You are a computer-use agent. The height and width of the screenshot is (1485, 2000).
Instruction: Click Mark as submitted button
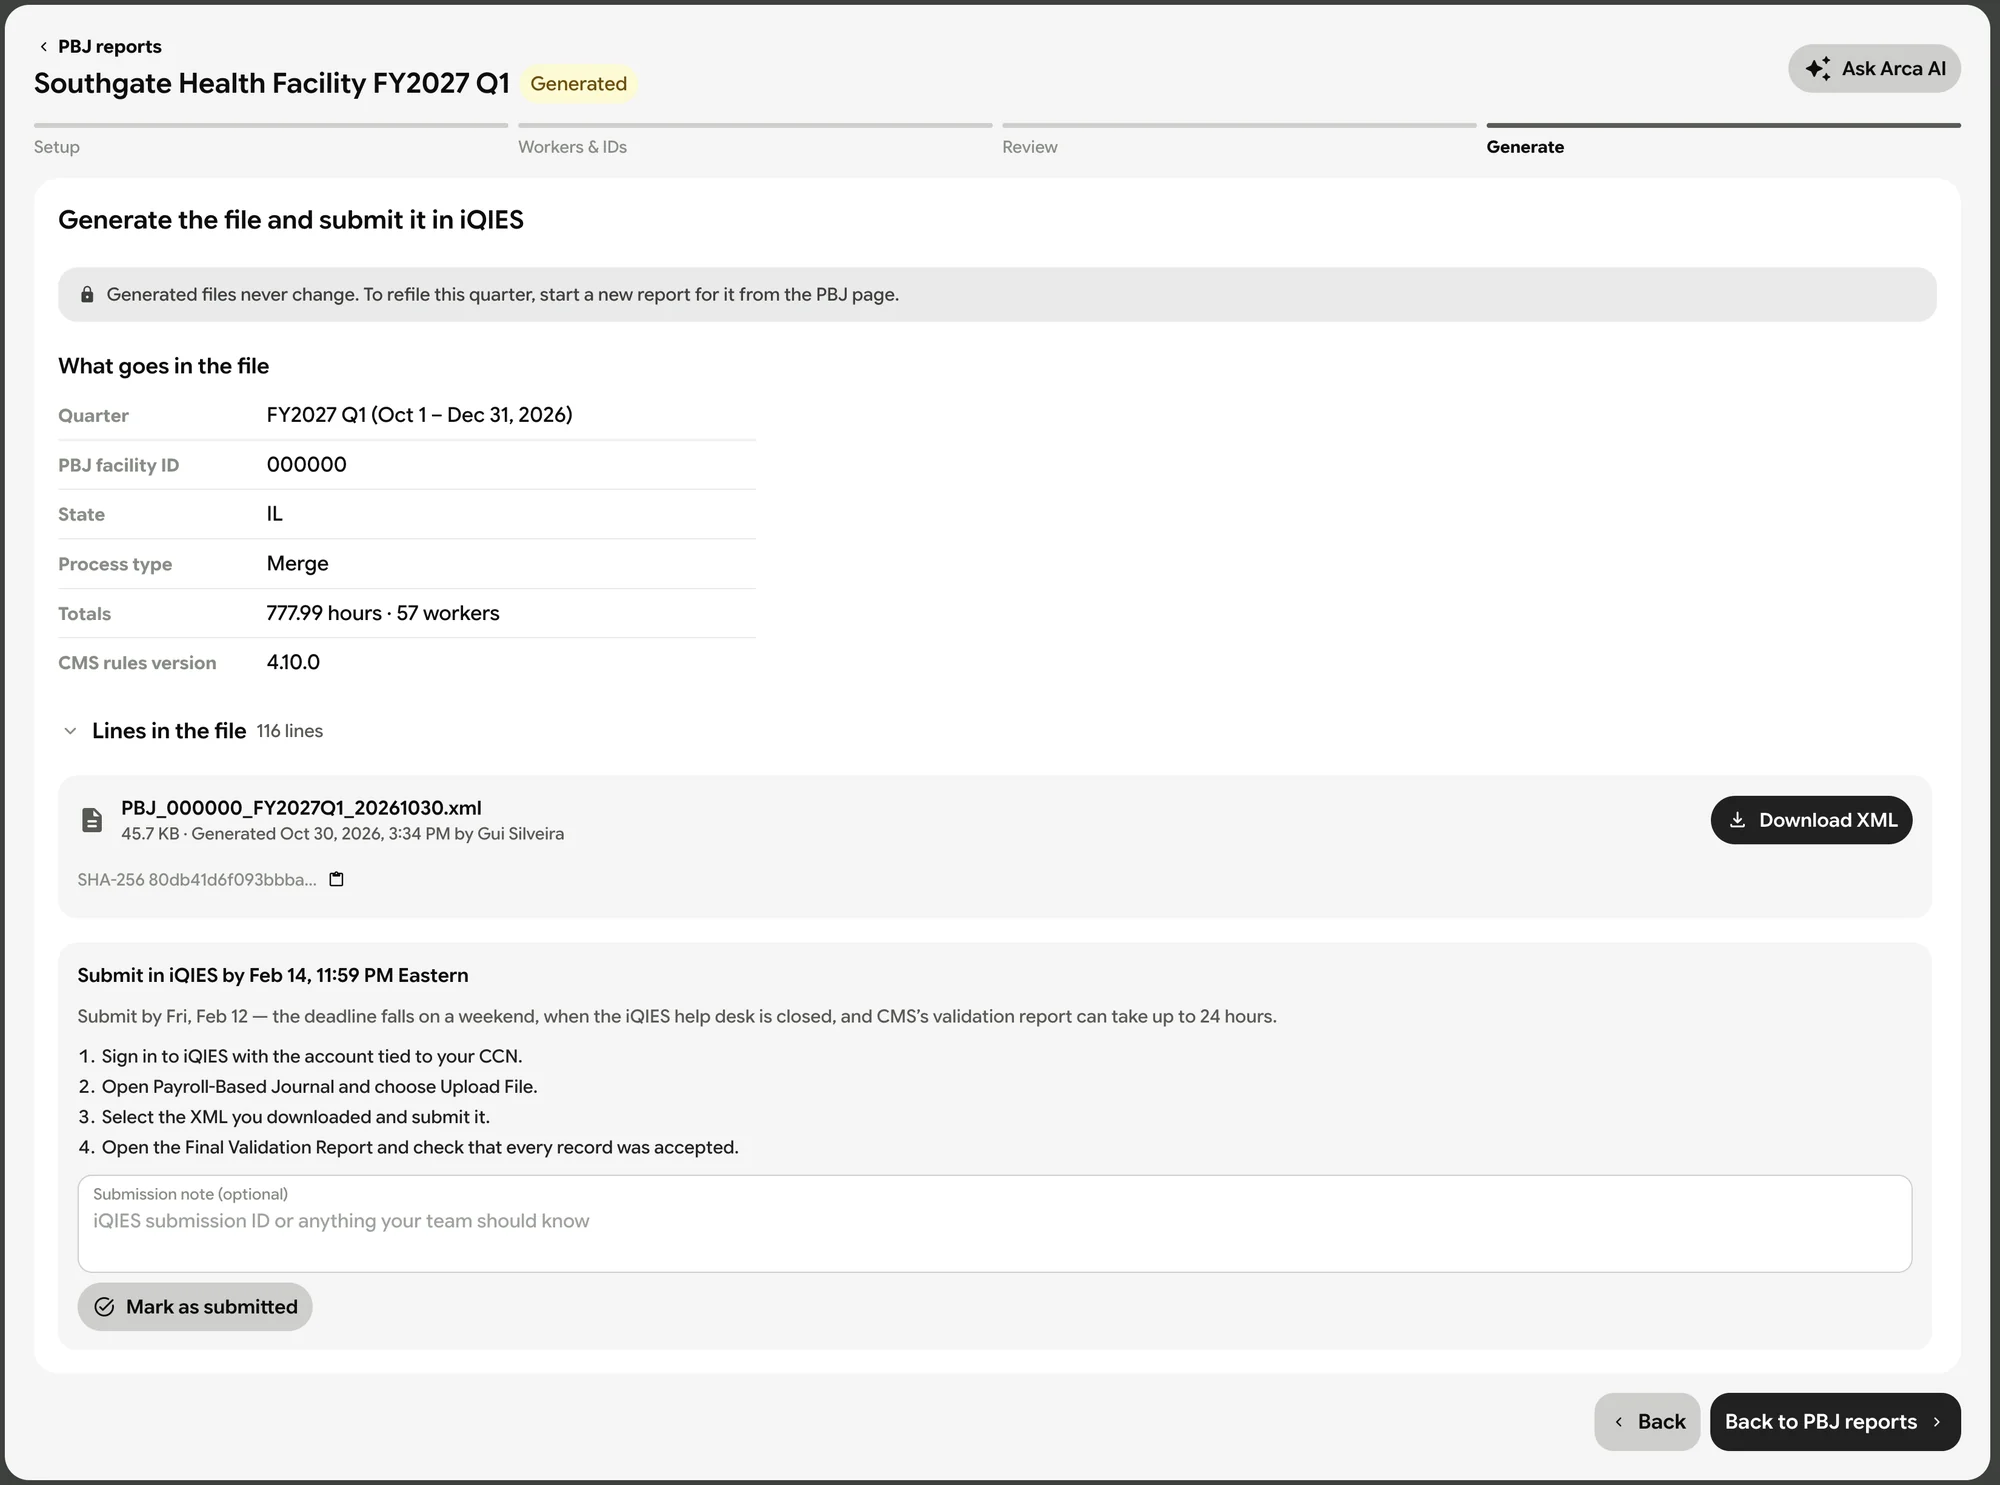pos(195,1307)
